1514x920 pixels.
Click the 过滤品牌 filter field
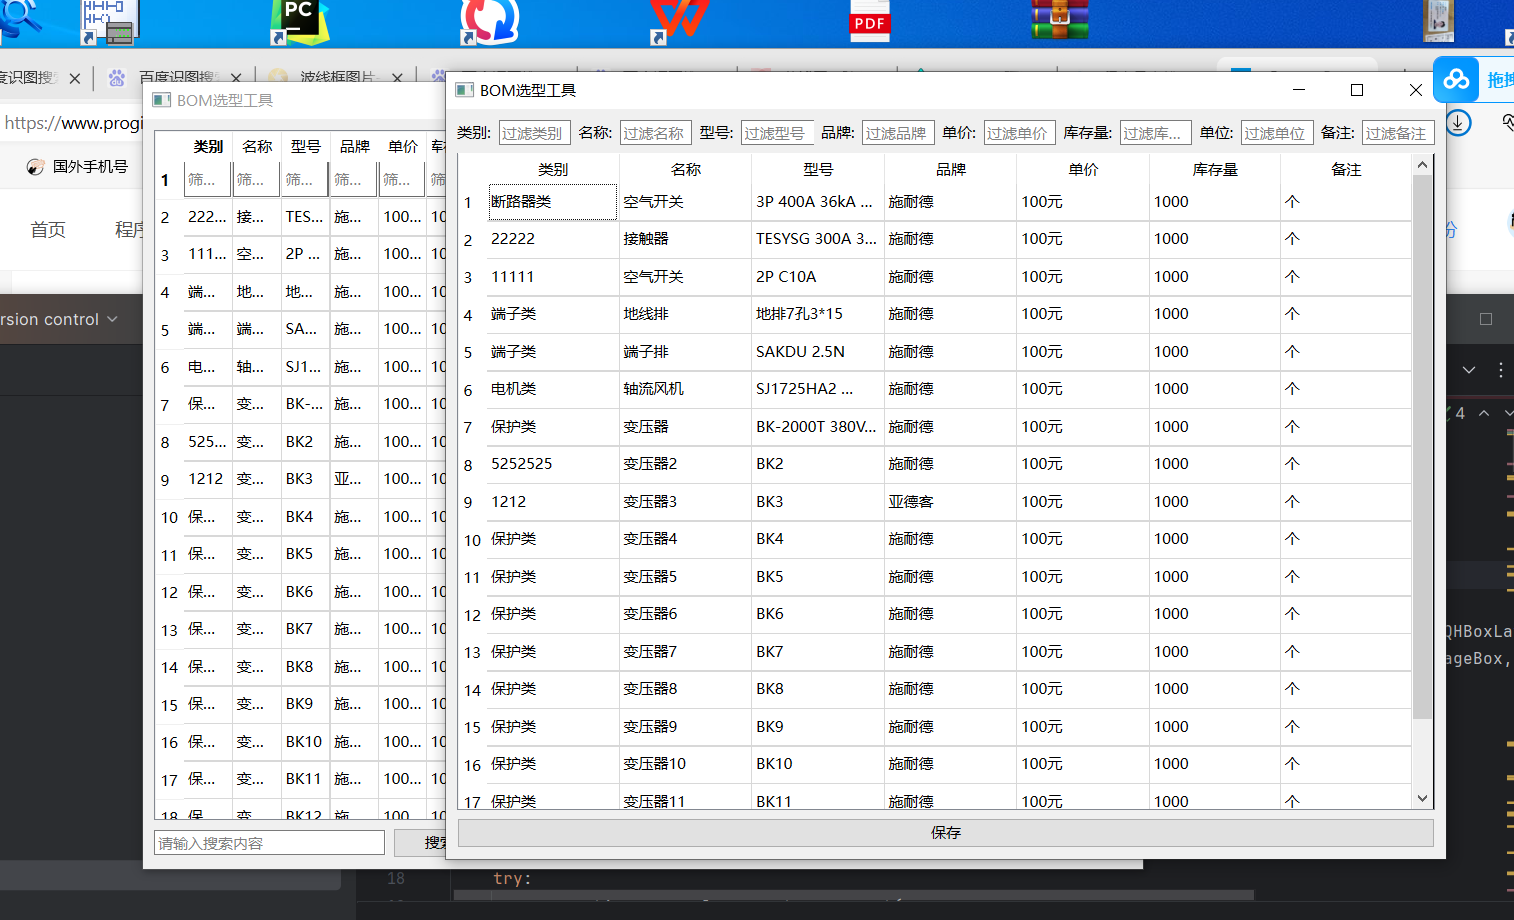coord(898,133)
